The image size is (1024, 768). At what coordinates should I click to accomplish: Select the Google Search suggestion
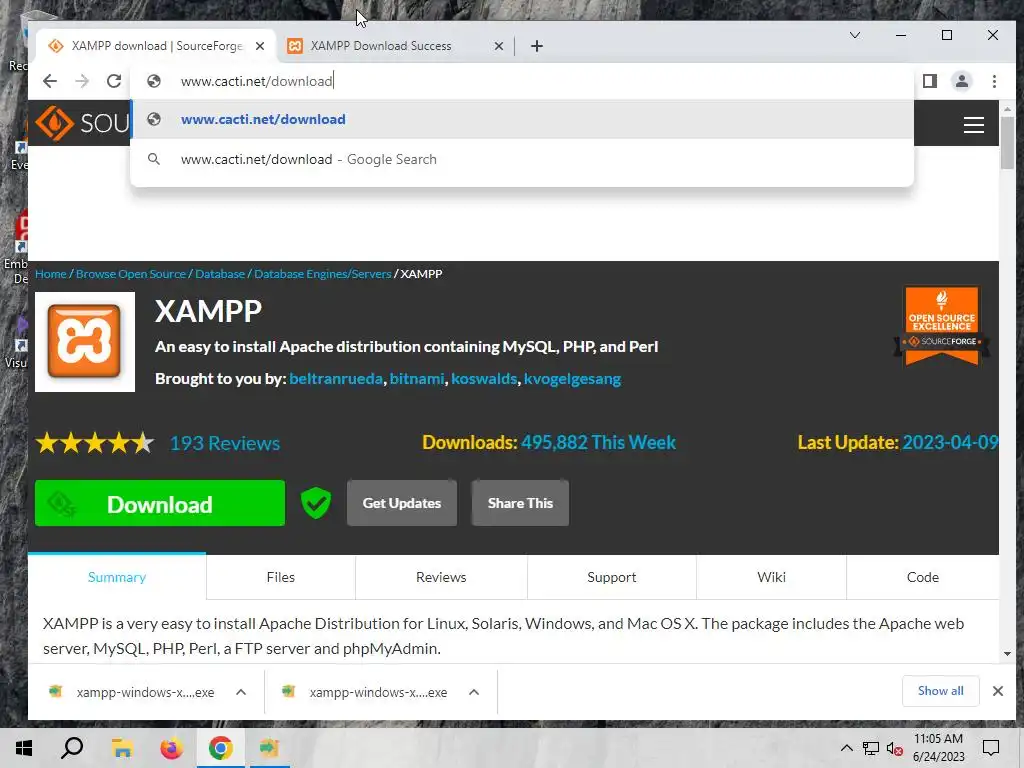(522, 159)
